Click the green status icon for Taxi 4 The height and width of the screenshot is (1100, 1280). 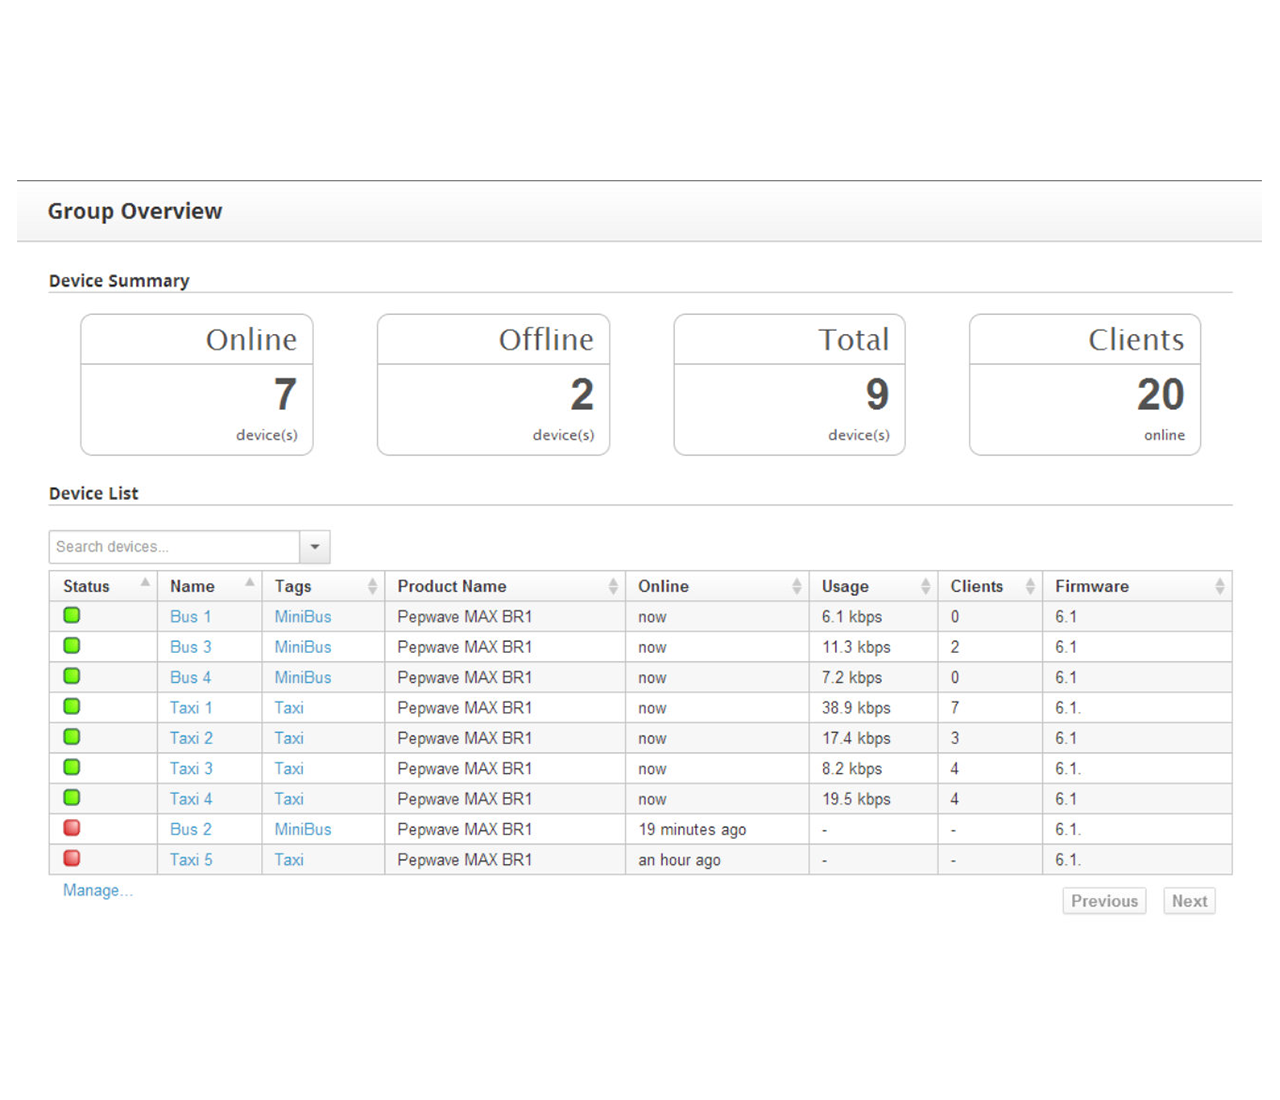[72, 798]
